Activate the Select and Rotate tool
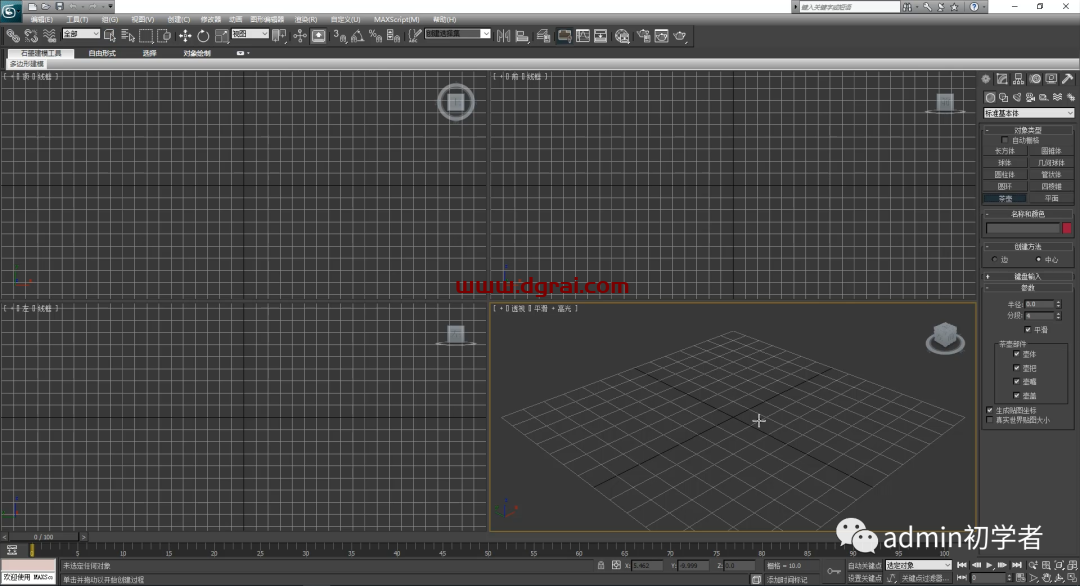The height and width of the screenshot is (586, 1080). (x=203, y=35)
